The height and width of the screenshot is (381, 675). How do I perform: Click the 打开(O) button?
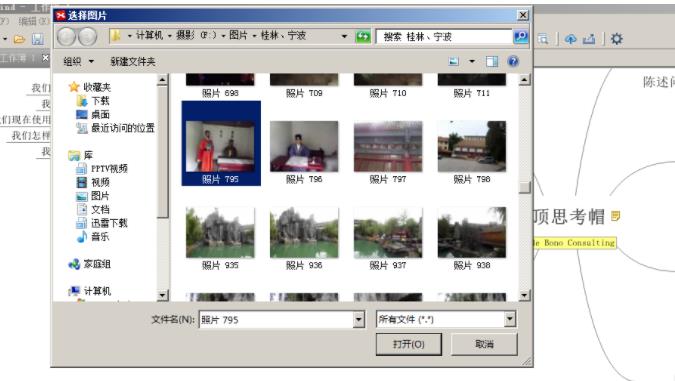point(409,344)
